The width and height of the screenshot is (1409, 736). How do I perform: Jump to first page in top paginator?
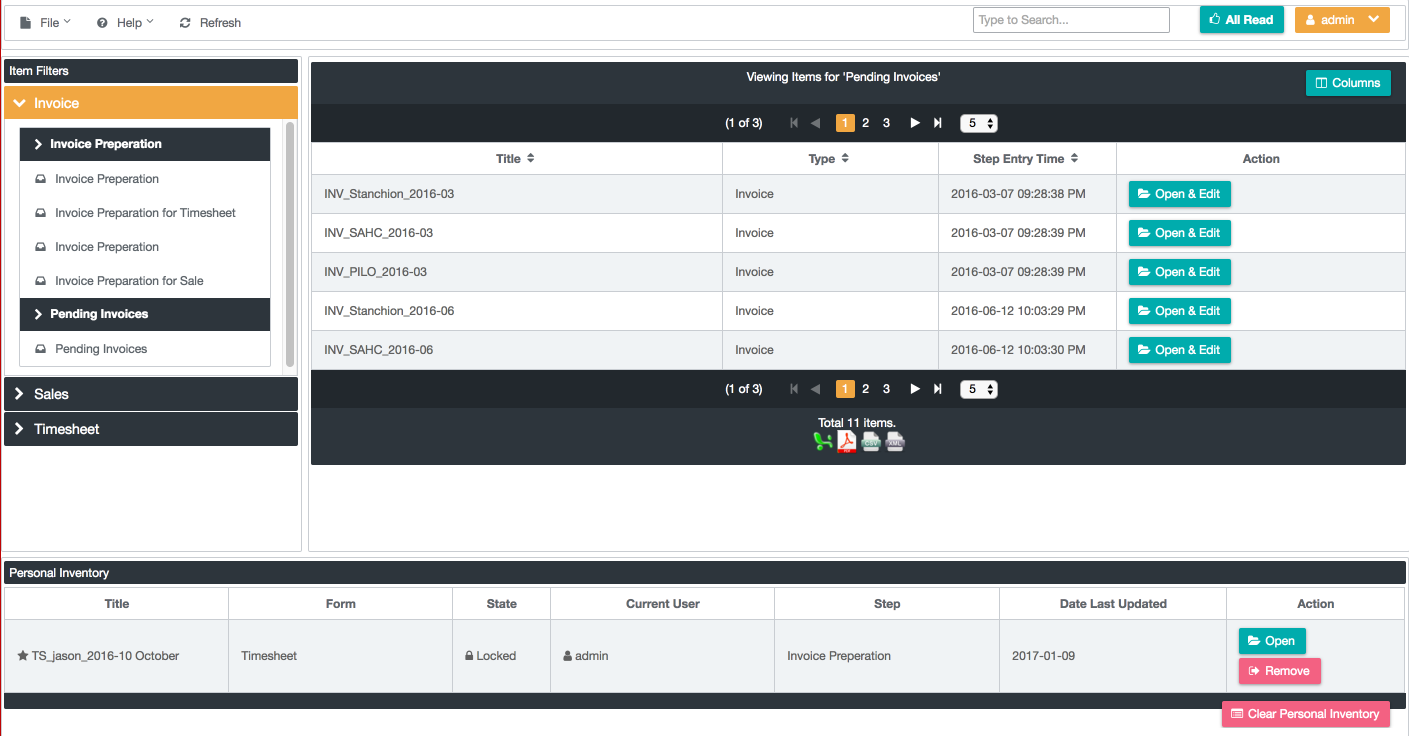[794, 123]
